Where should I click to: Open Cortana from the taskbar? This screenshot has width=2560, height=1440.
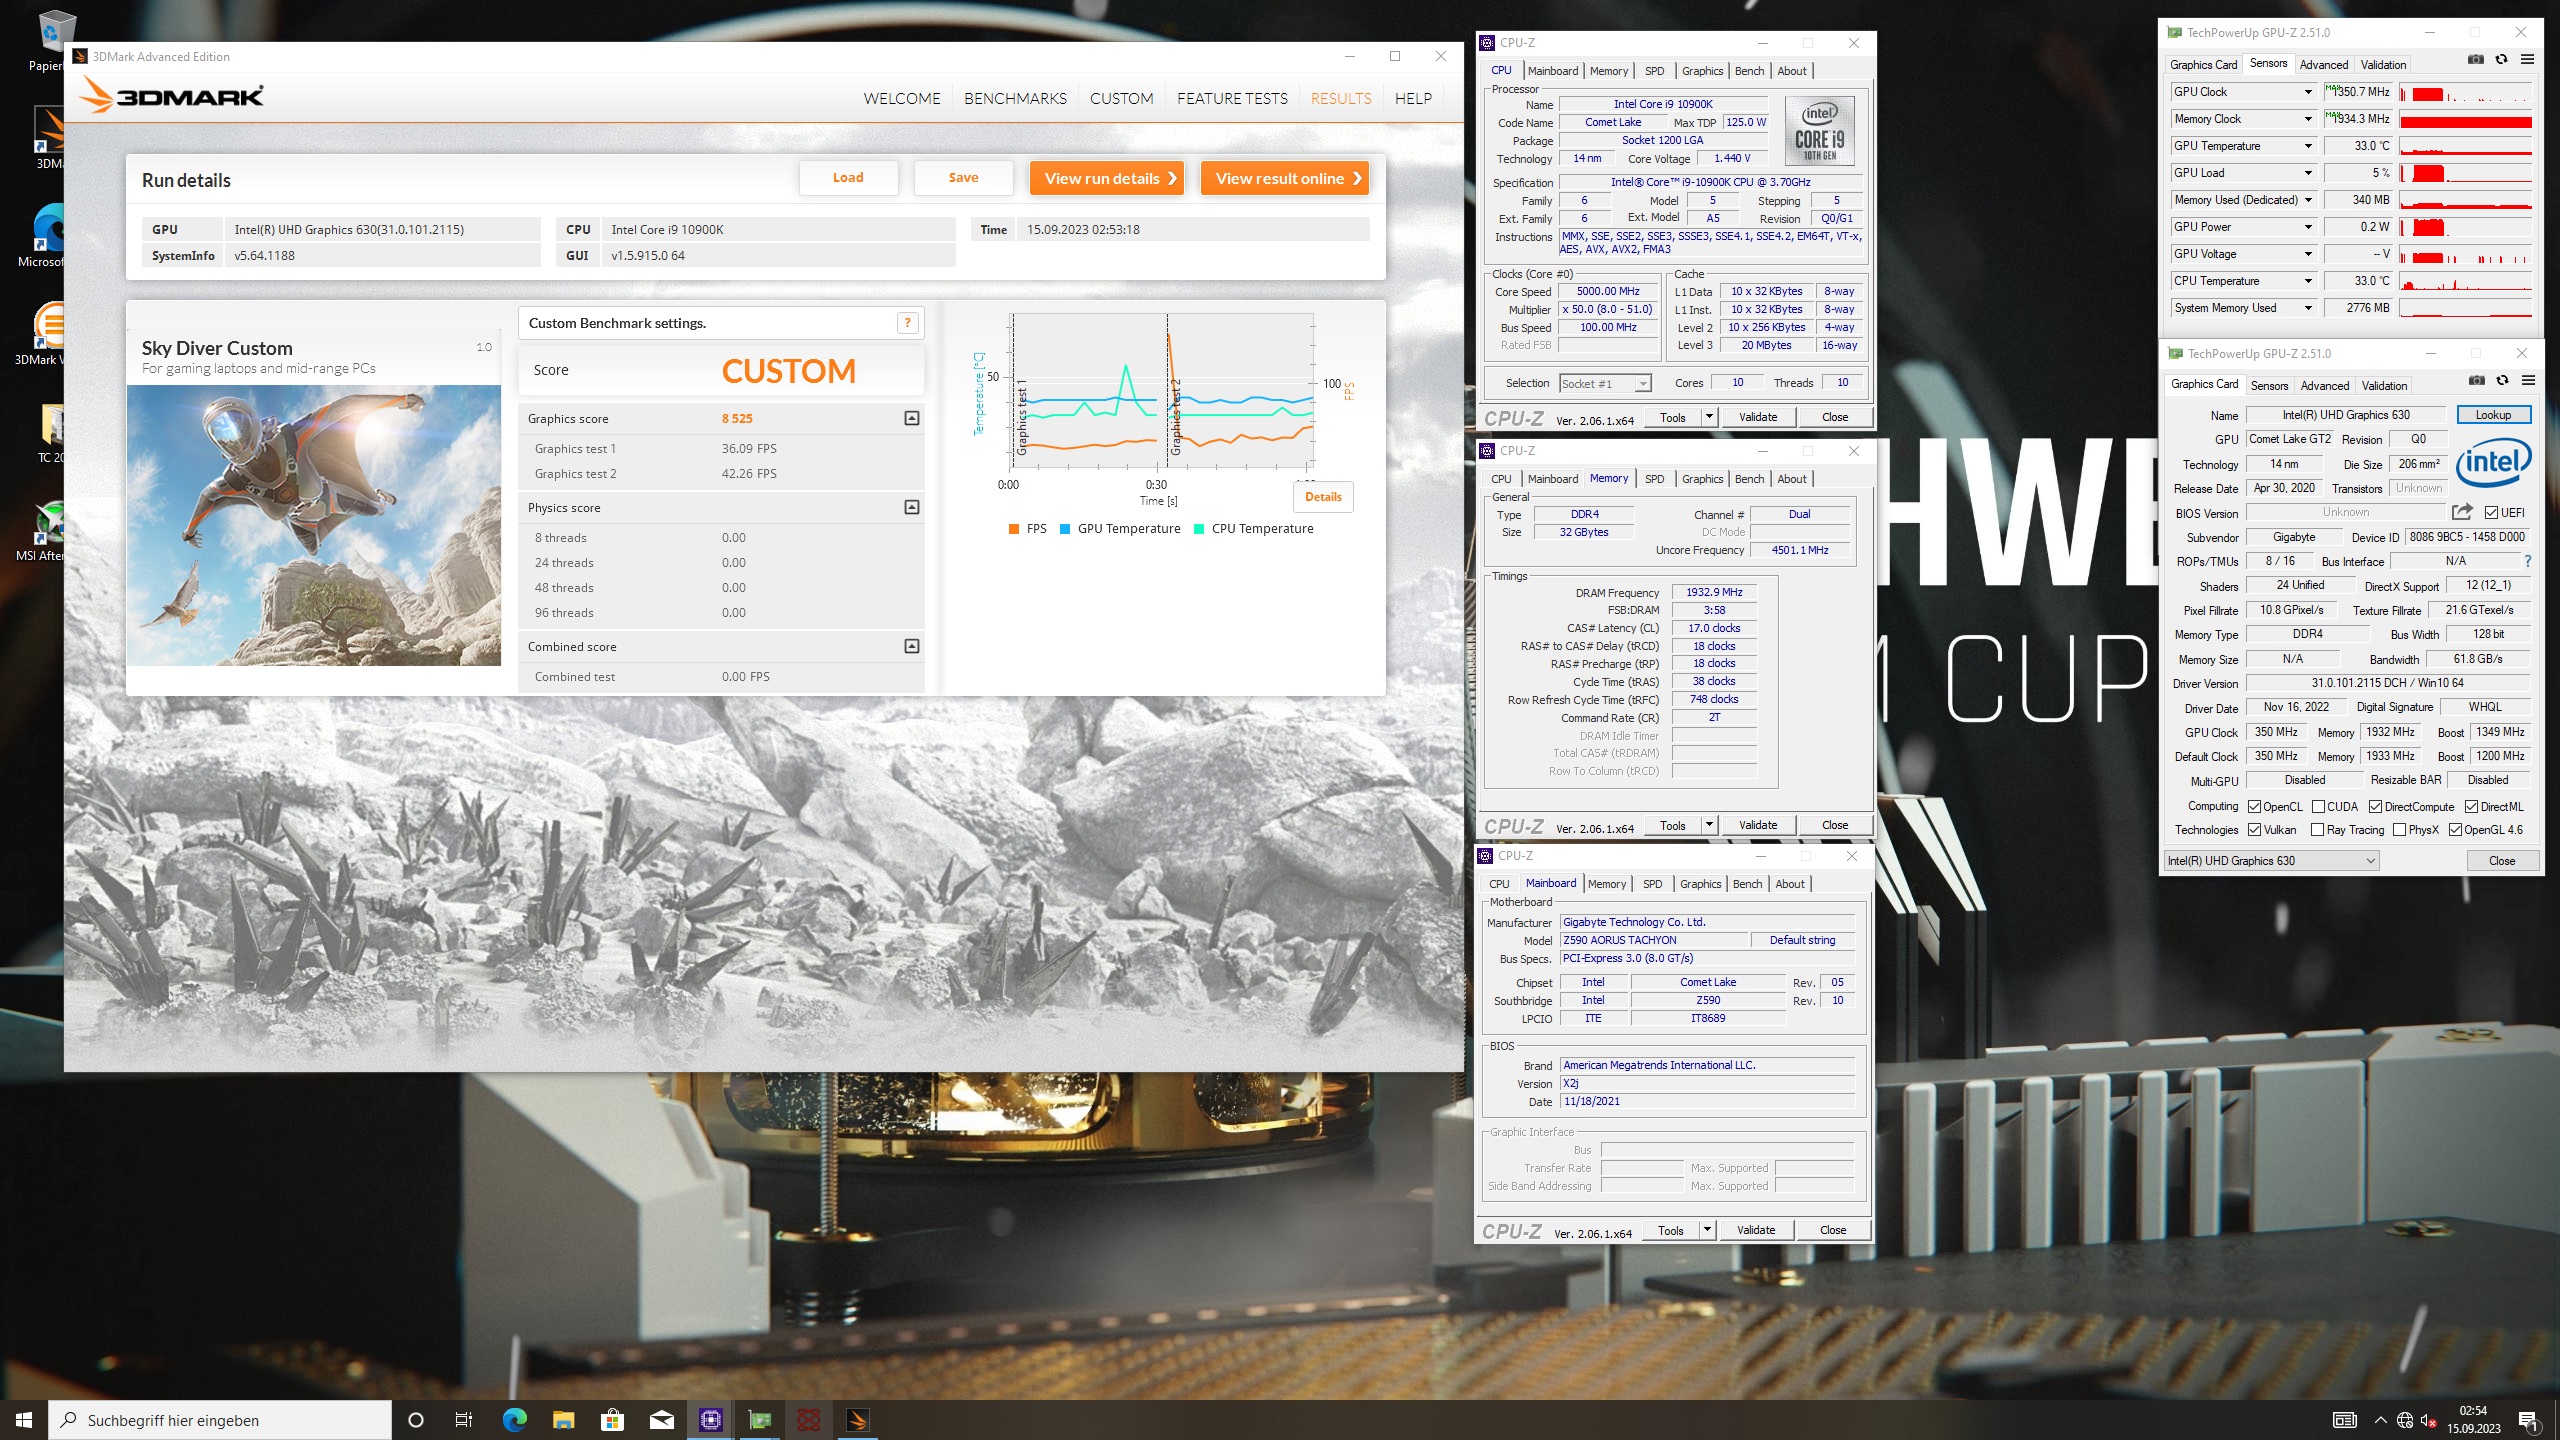pos(416,1420)
